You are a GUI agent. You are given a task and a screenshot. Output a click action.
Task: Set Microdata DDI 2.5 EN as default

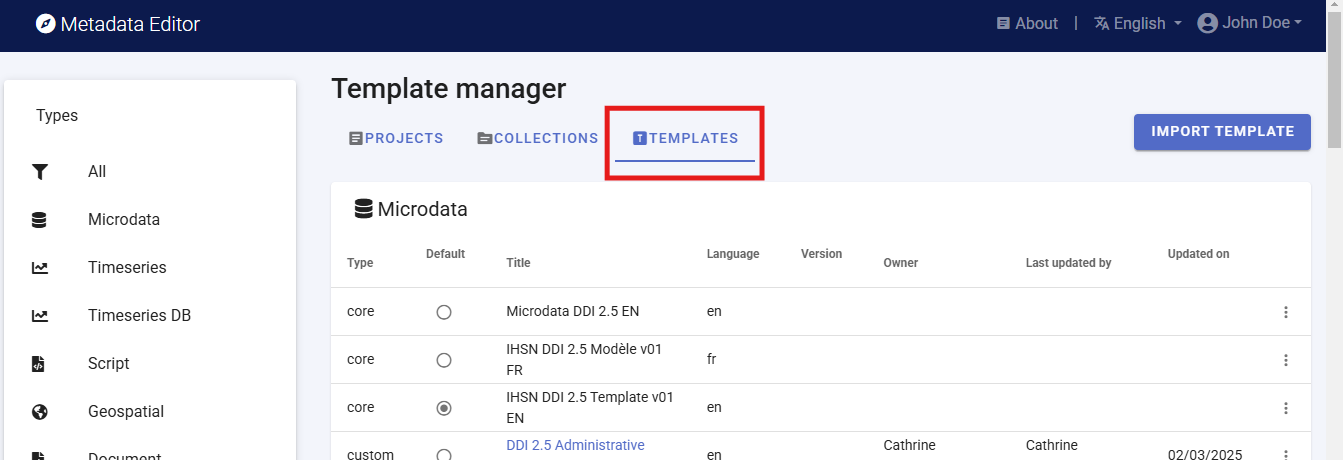[x=444, y=312]
